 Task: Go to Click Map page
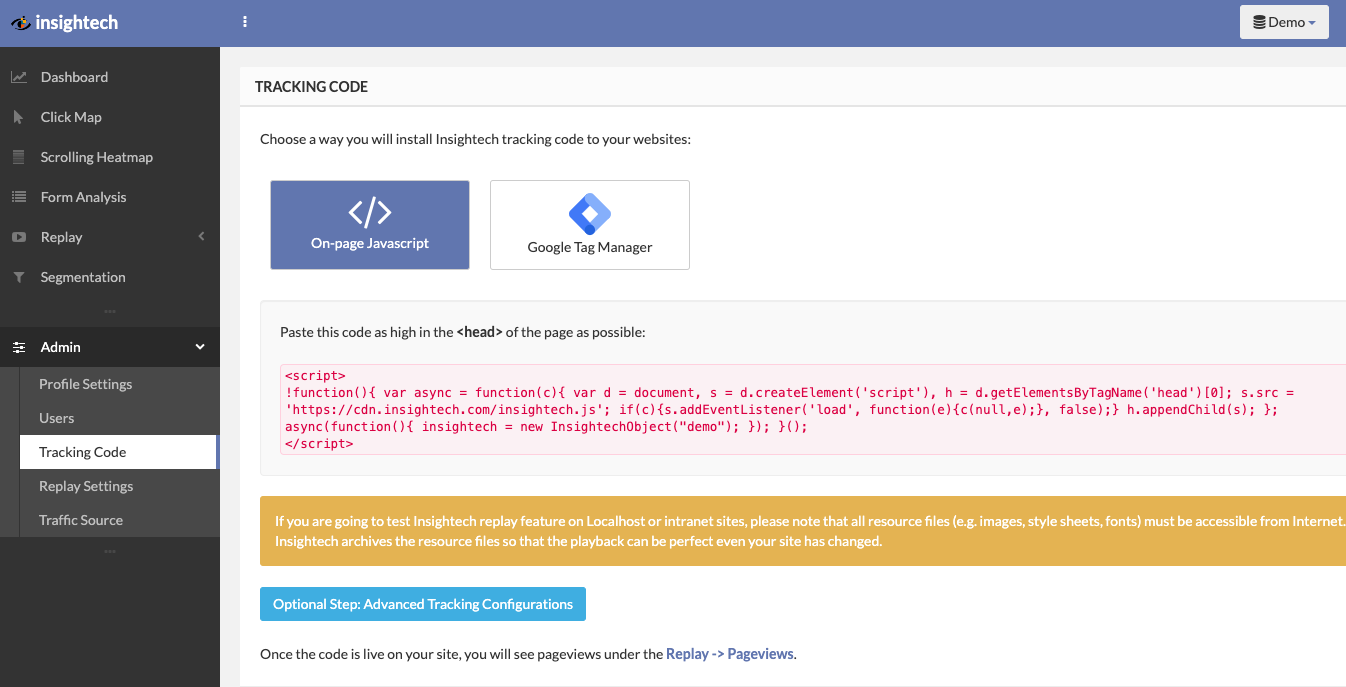tap(110, 117)
